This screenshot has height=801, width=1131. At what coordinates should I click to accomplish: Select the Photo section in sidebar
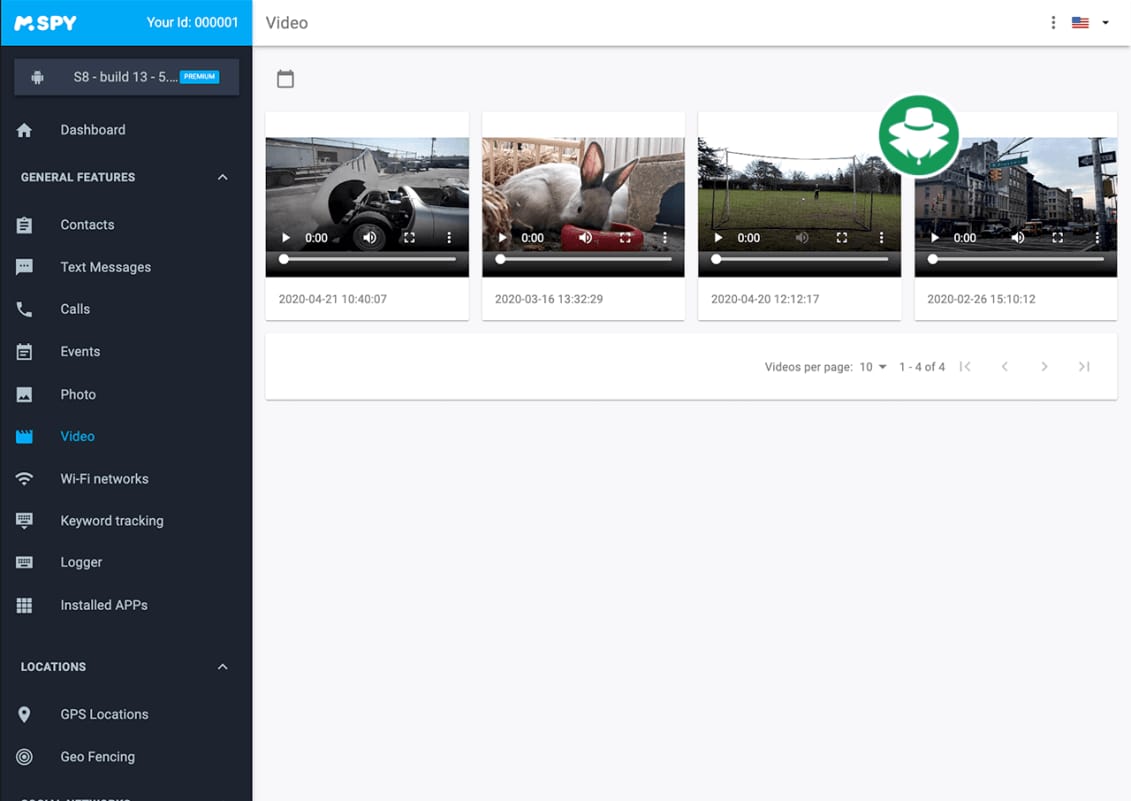tap(77, 394)
